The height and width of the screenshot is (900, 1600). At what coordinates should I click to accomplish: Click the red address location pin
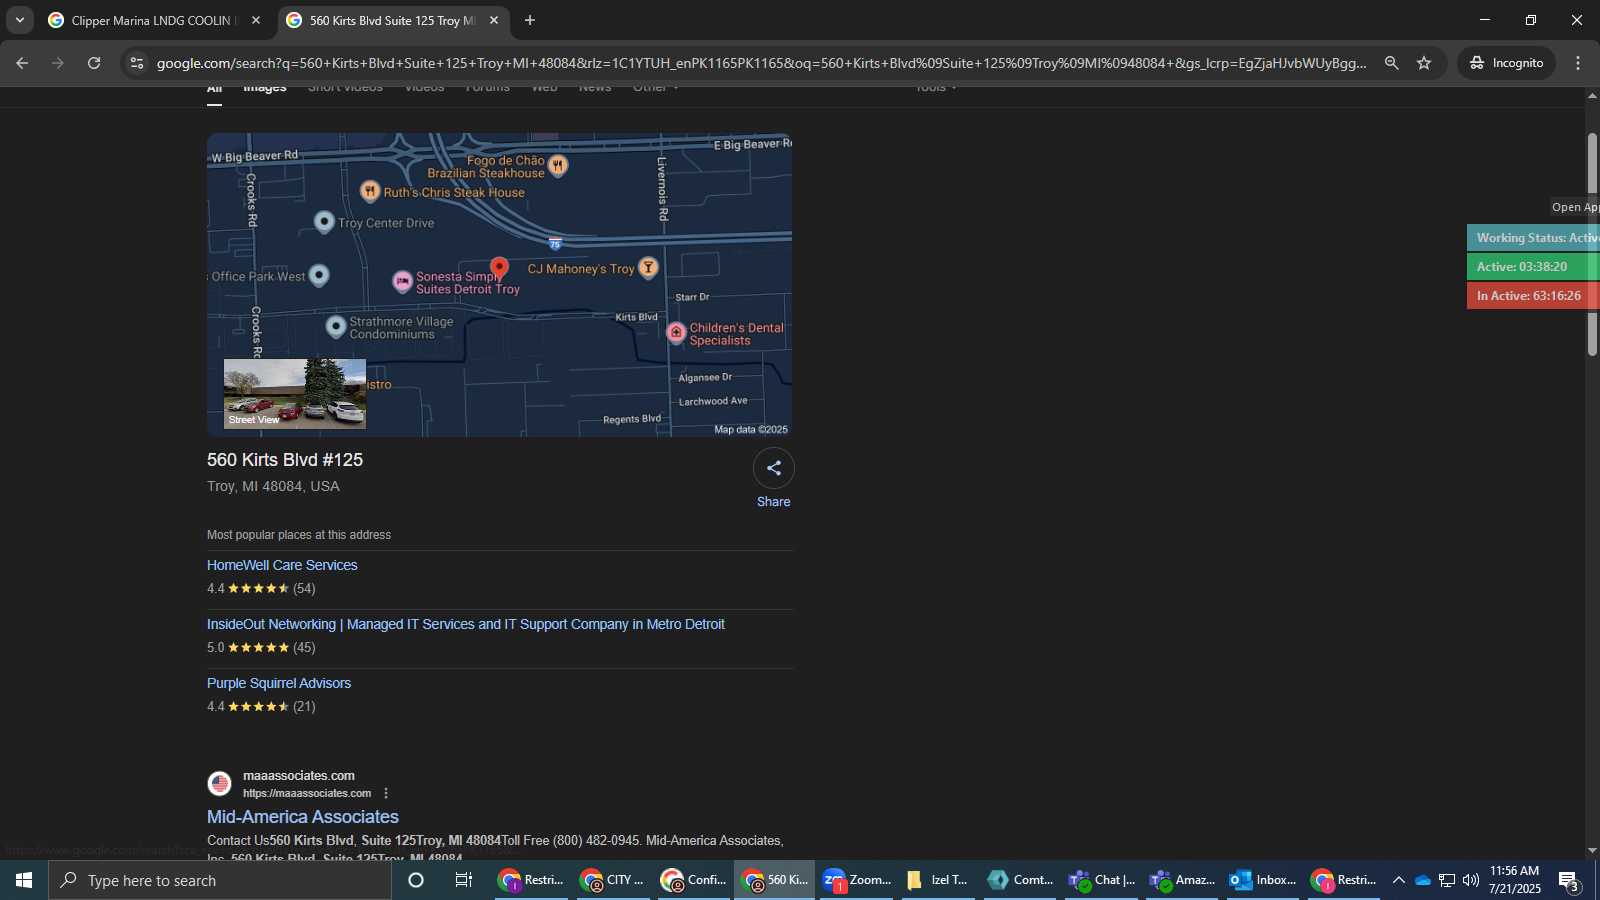click(499, 267)
